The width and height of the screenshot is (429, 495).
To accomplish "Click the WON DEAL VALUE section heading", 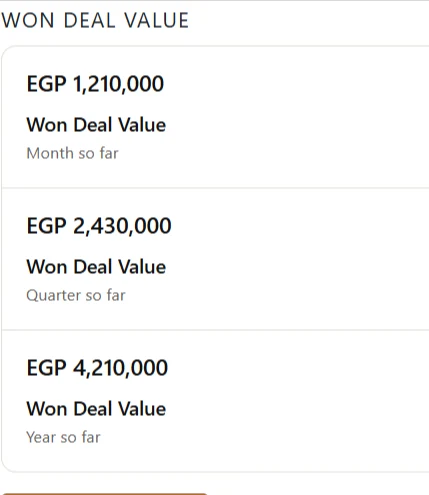I will coord(95,20).
